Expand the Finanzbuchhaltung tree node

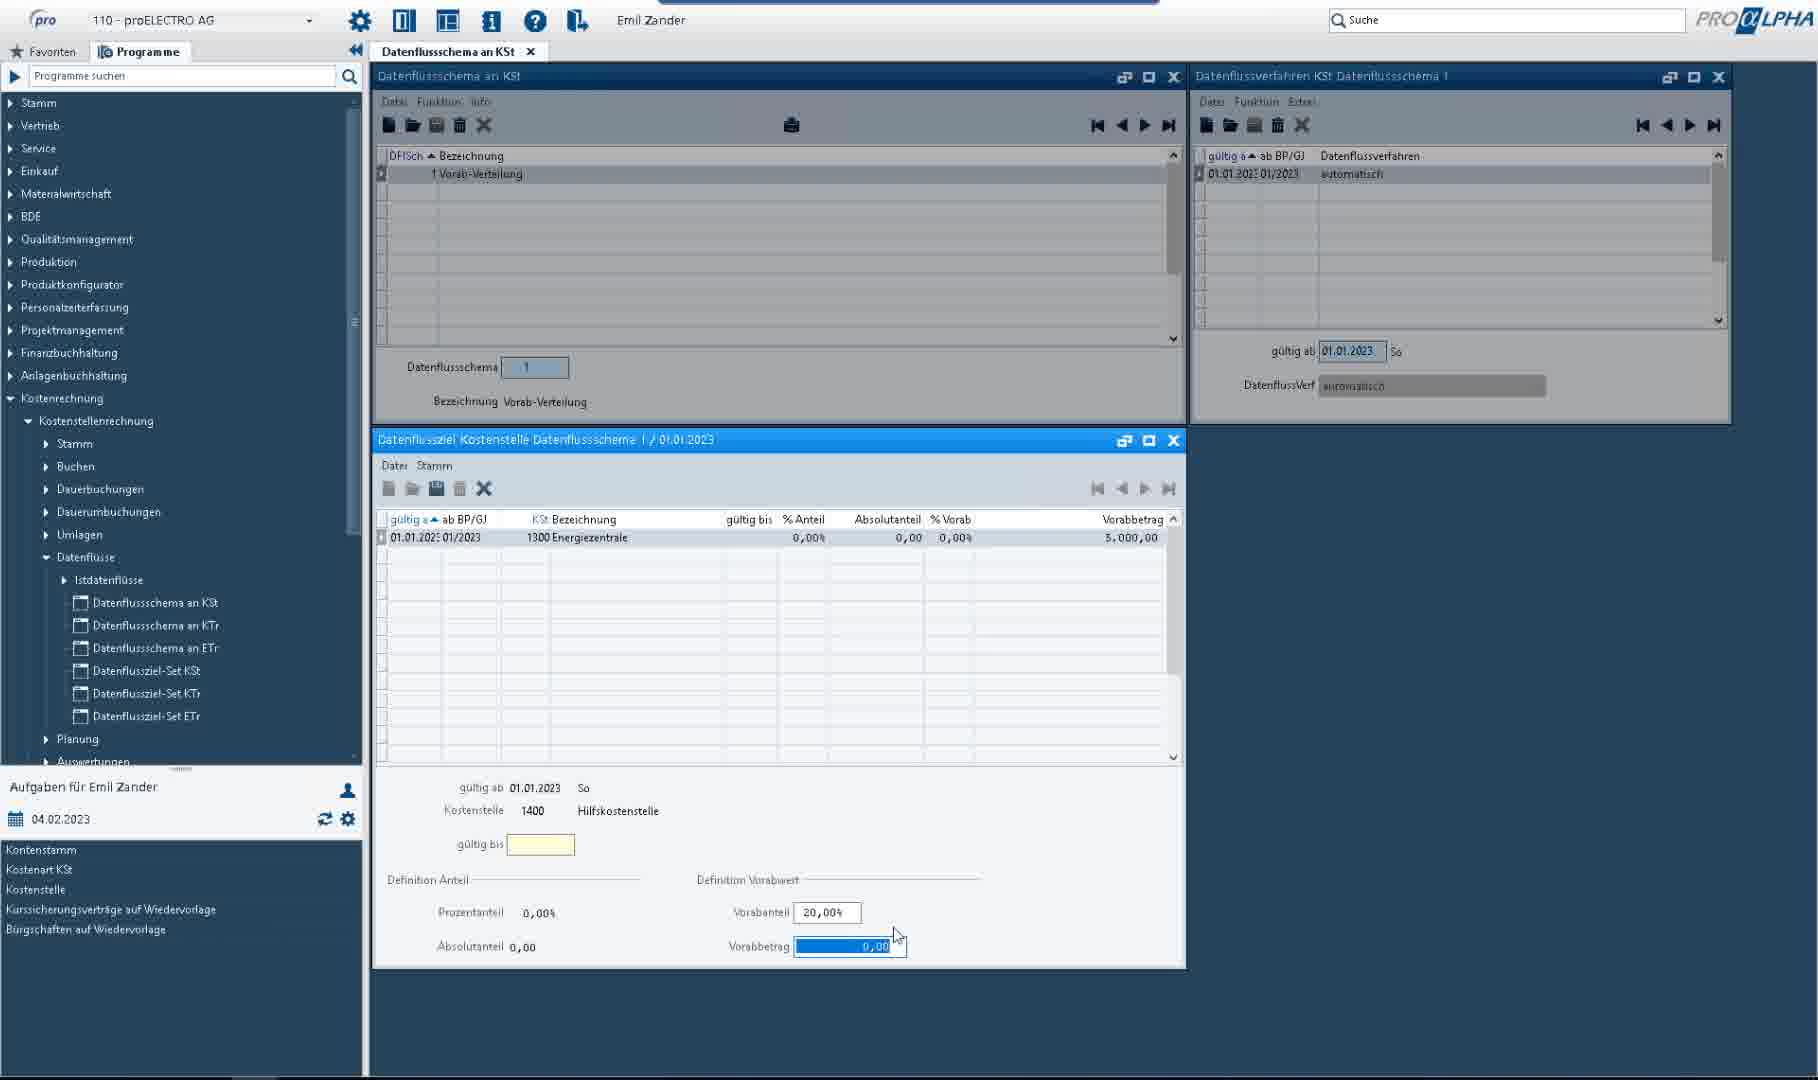10,353
